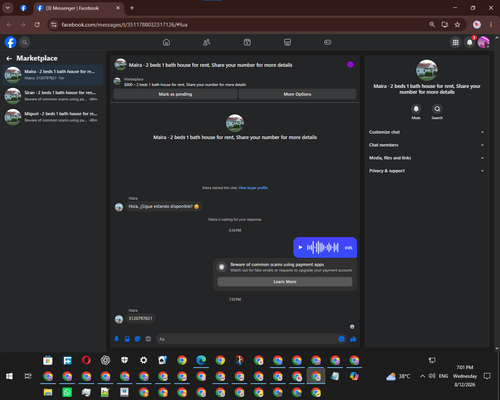This screenshot has width=500, height=400.
Task: Open the emoji picker in message box
Action: pos(341,339)
